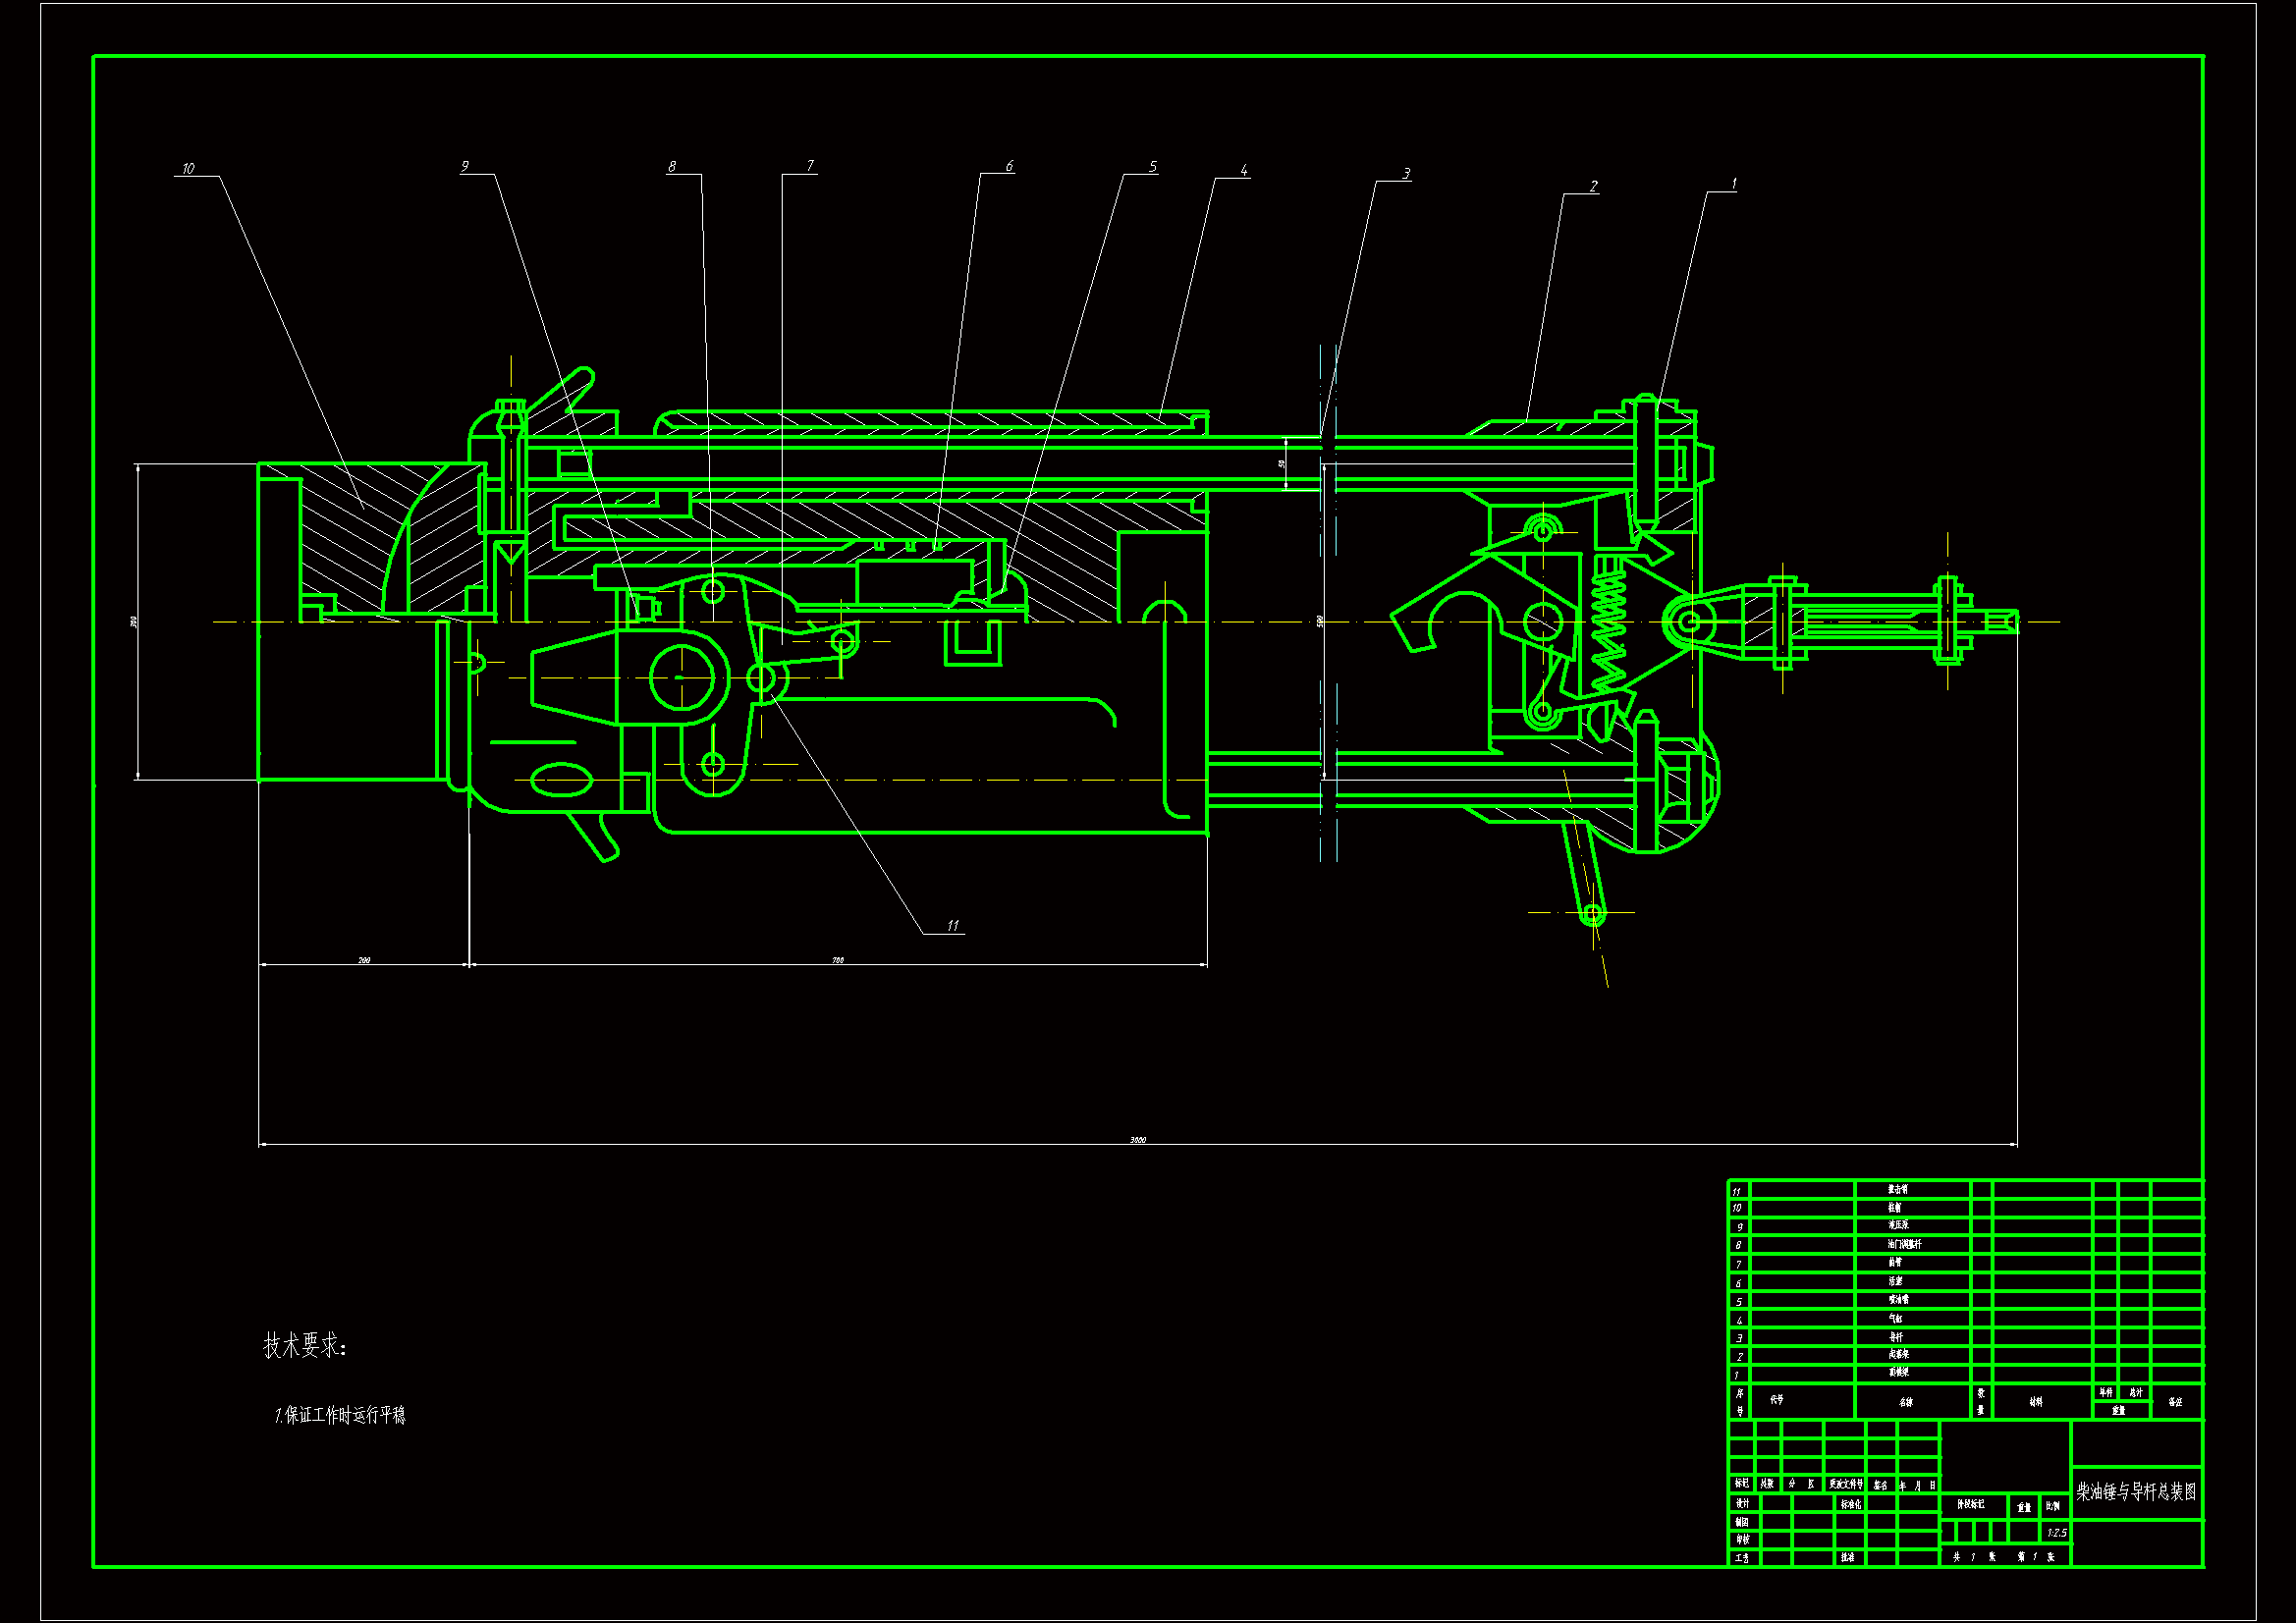Select the number 3 callout label
The width and height of the screenshot is (2296, 1623).
1405,173
